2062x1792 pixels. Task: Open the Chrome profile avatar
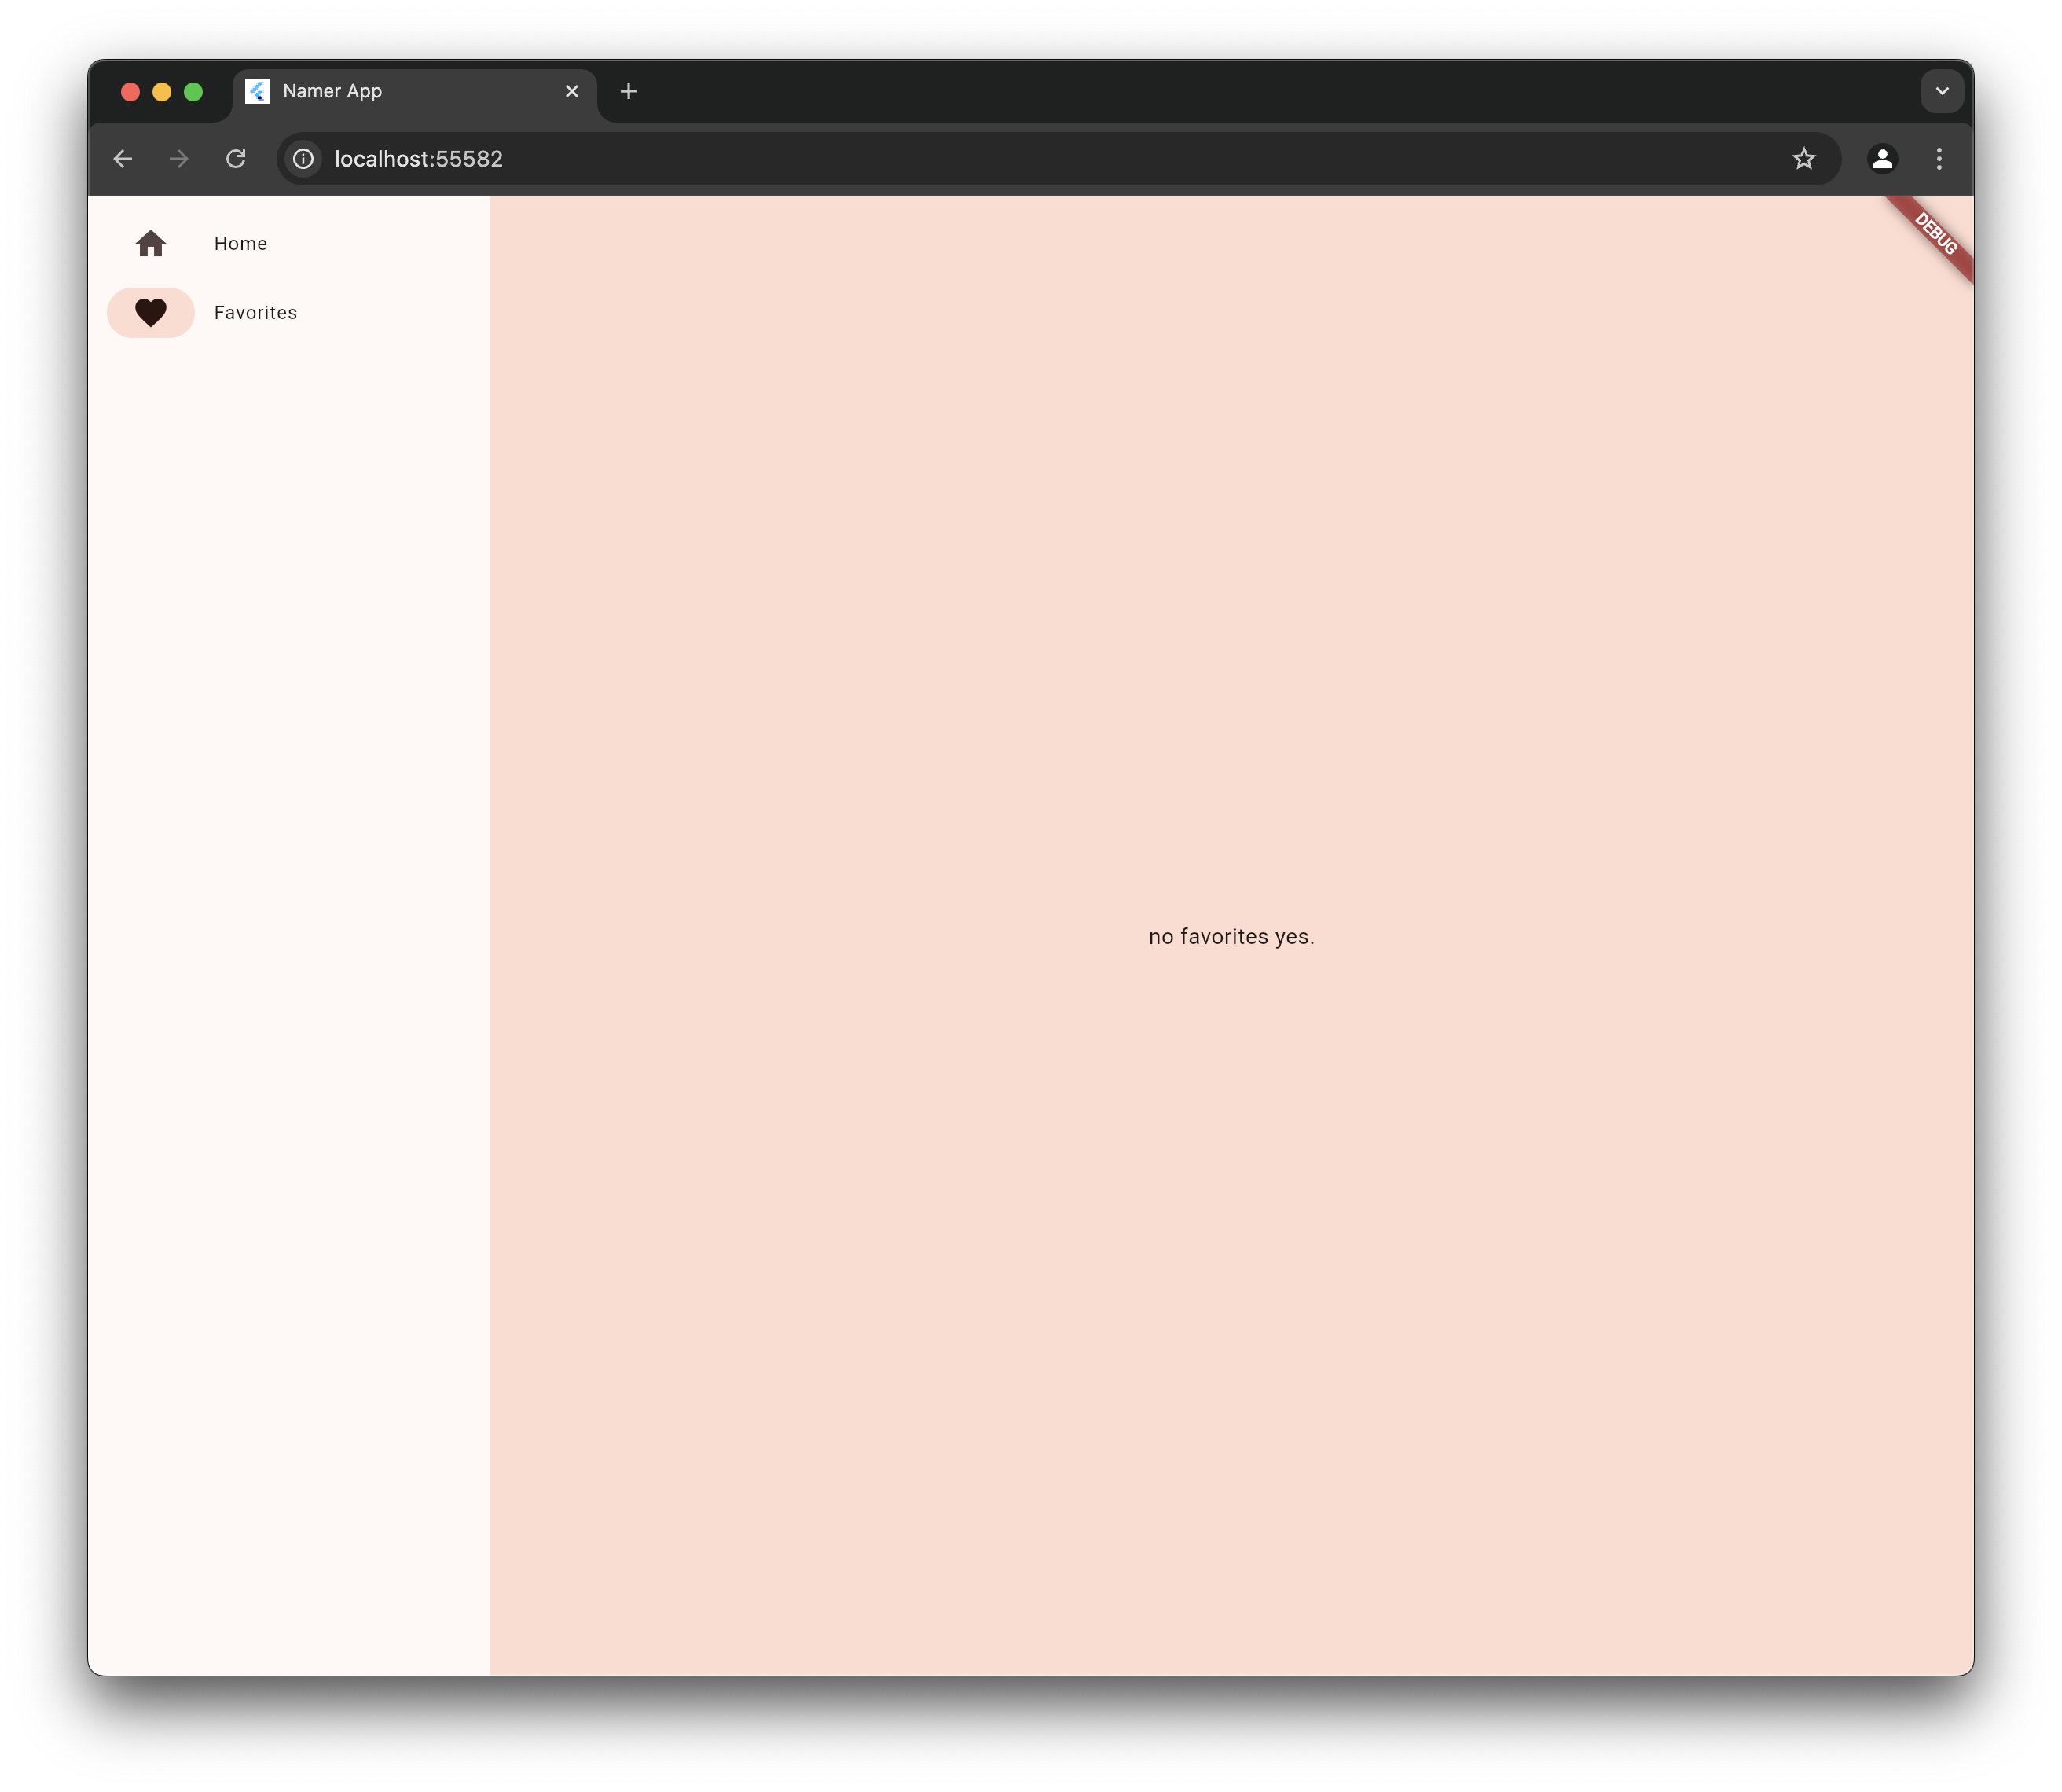pyautogui.click(x=1882, y=159)
